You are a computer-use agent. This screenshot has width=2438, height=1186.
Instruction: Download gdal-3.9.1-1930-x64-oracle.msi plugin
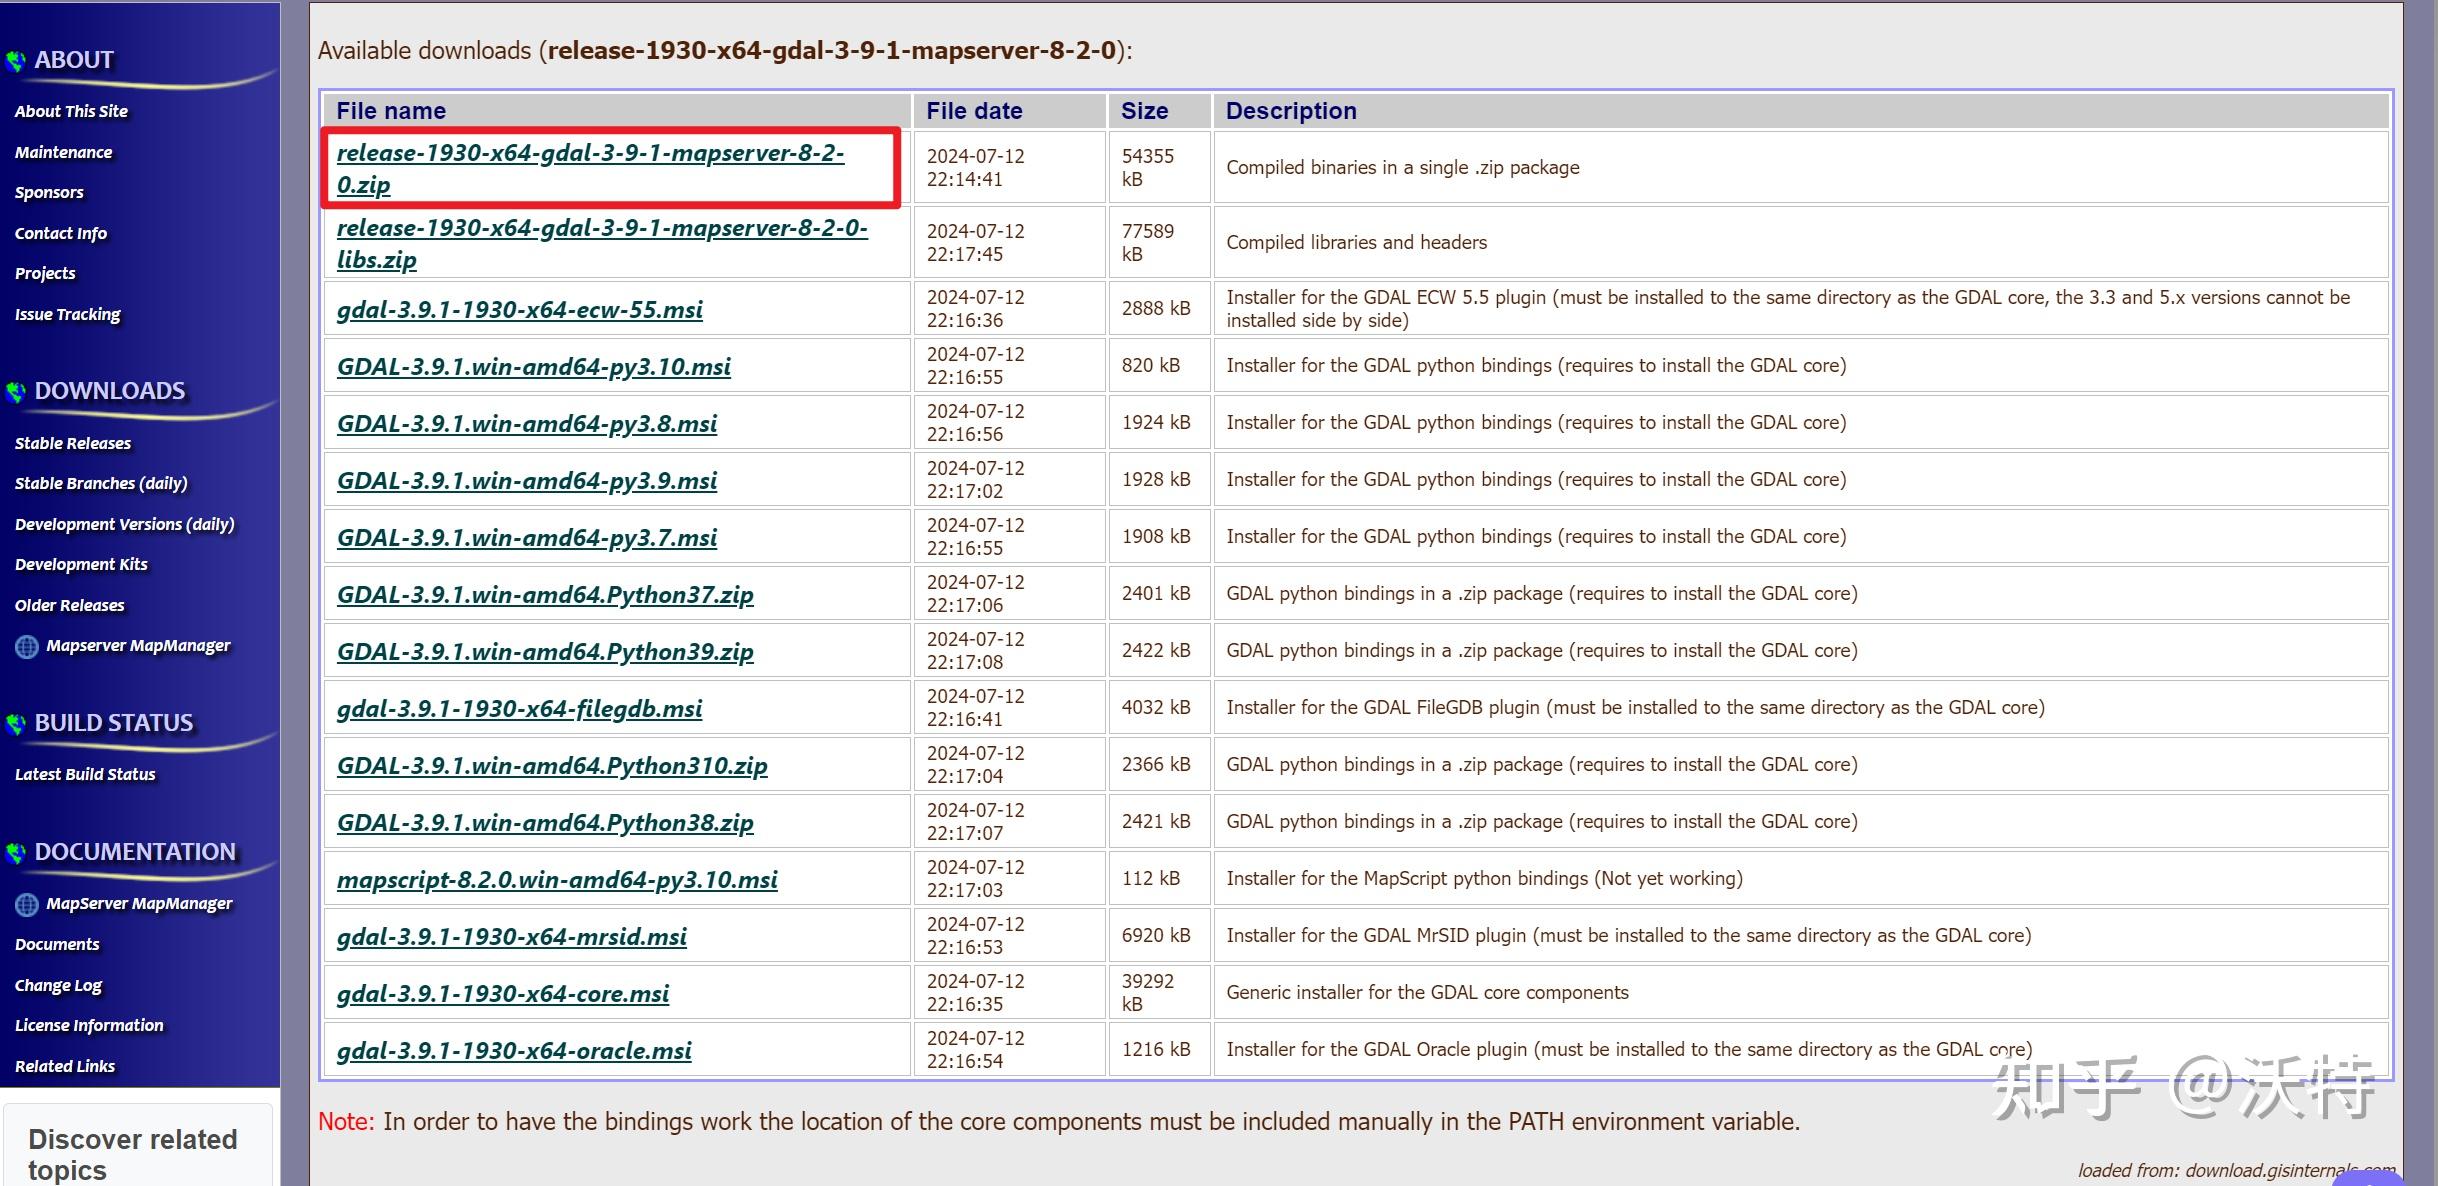[514, 1050]
